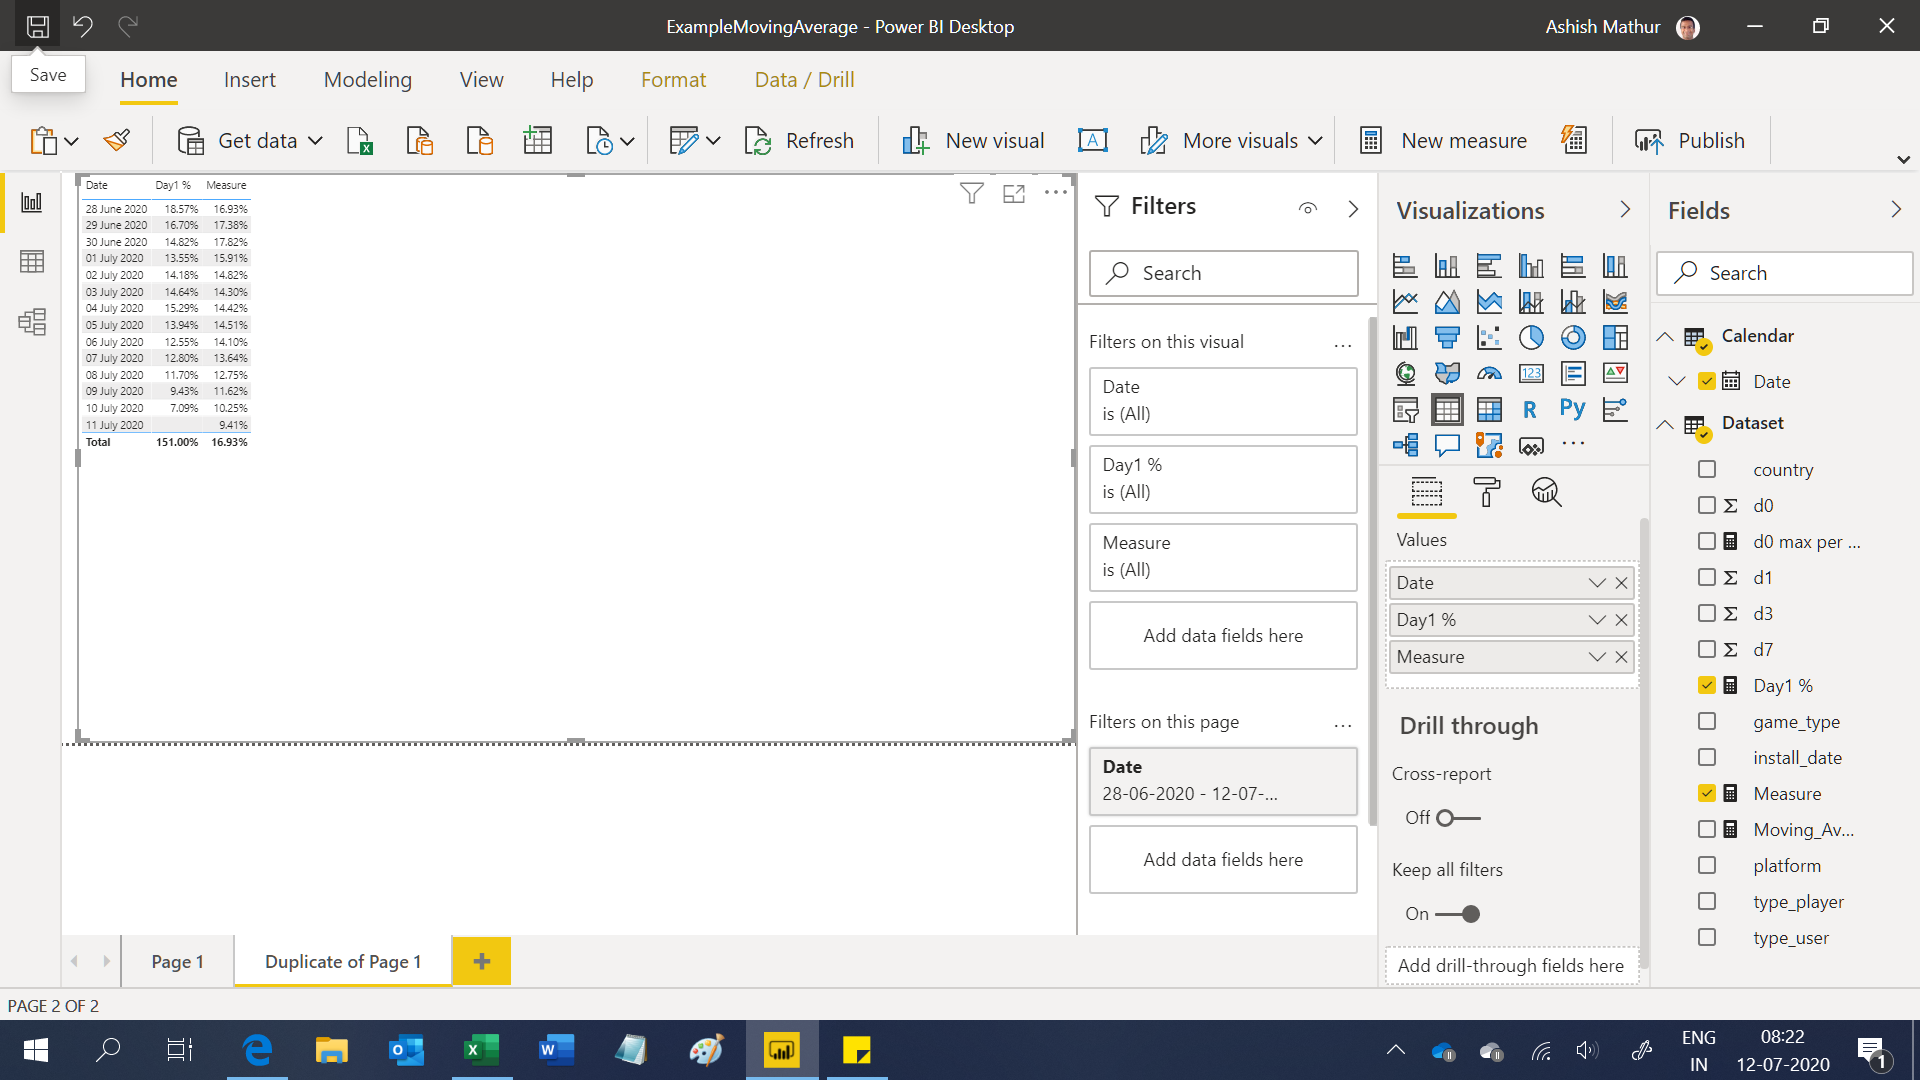Go to the Page 1 tab

coord(177,961)
